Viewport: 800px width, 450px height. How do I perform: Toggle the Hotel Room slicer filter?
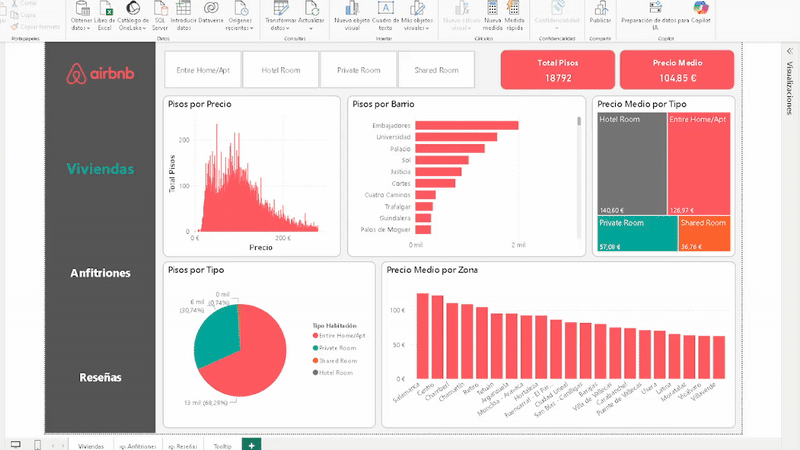[x=280, y=70]
